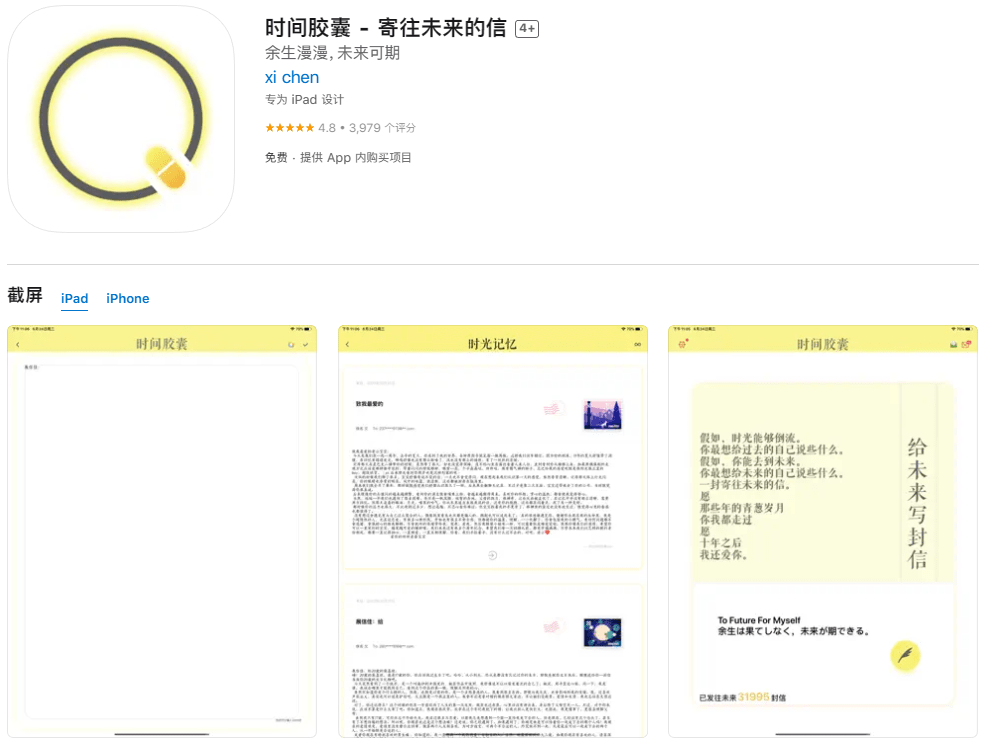The width and height of the screenshot is (986, 745).
Task: Click the 提供 App 内购买项目 text
Action: [x=355, y=157]
